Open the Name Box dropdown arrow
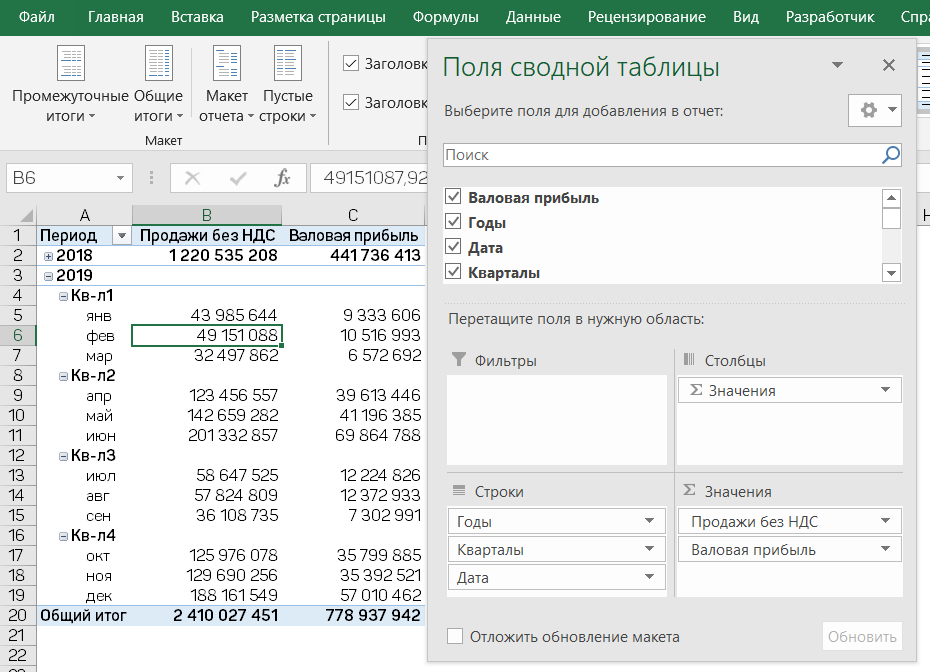The image size is (930, 672). [x=120, y=178]
